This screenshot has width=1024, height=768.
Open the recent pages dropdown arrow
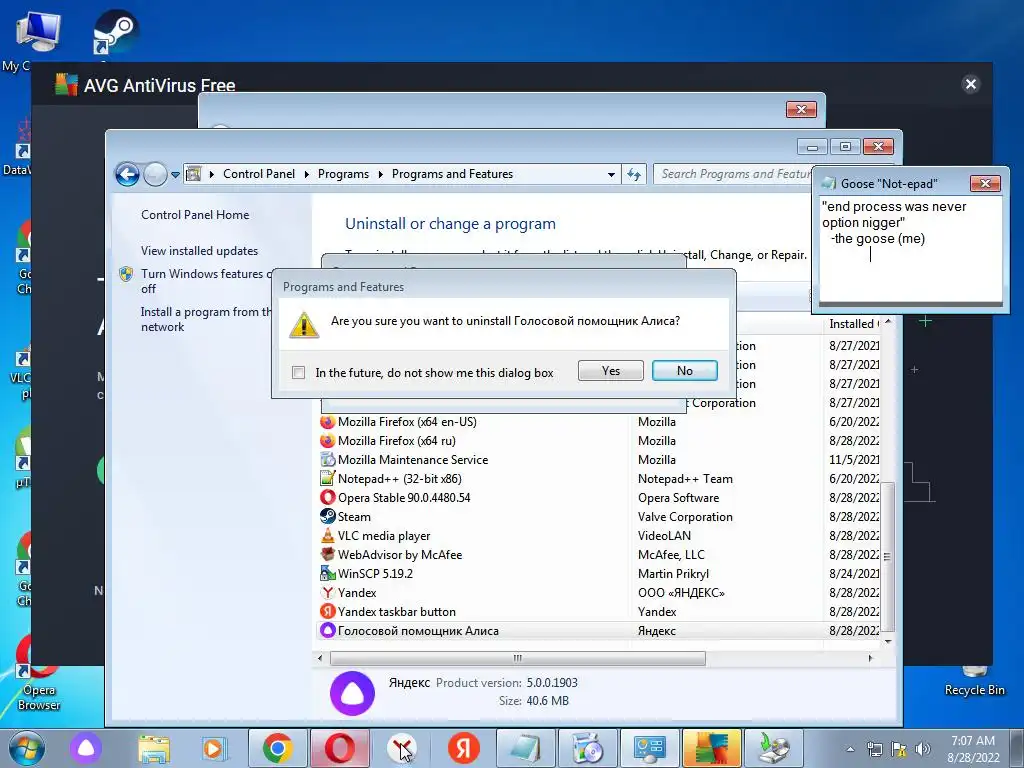click(x=175, y=175)
